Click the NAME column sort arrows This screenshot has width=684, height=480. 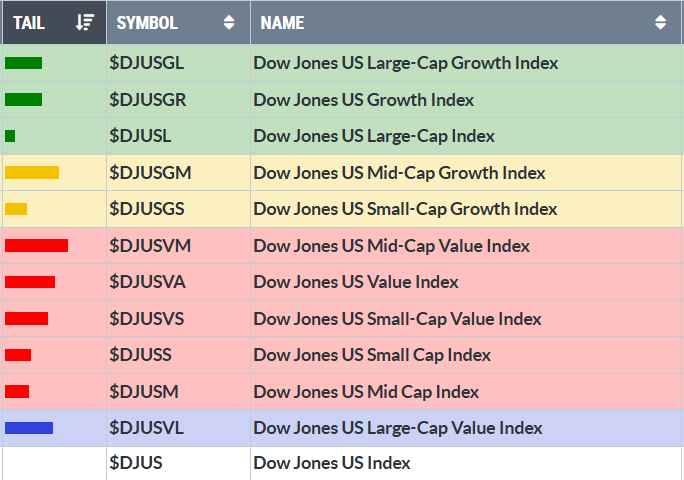coord(660,22)
